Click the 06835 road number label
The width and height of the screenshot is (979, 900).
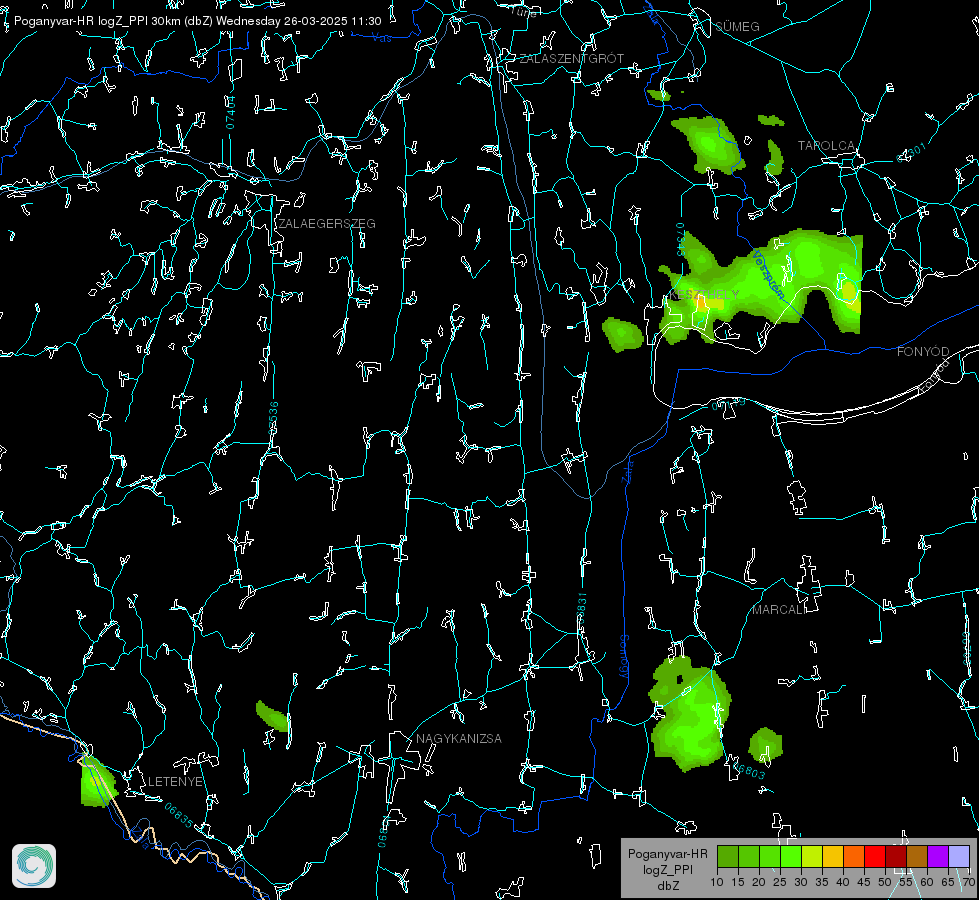tap(179, 816)
